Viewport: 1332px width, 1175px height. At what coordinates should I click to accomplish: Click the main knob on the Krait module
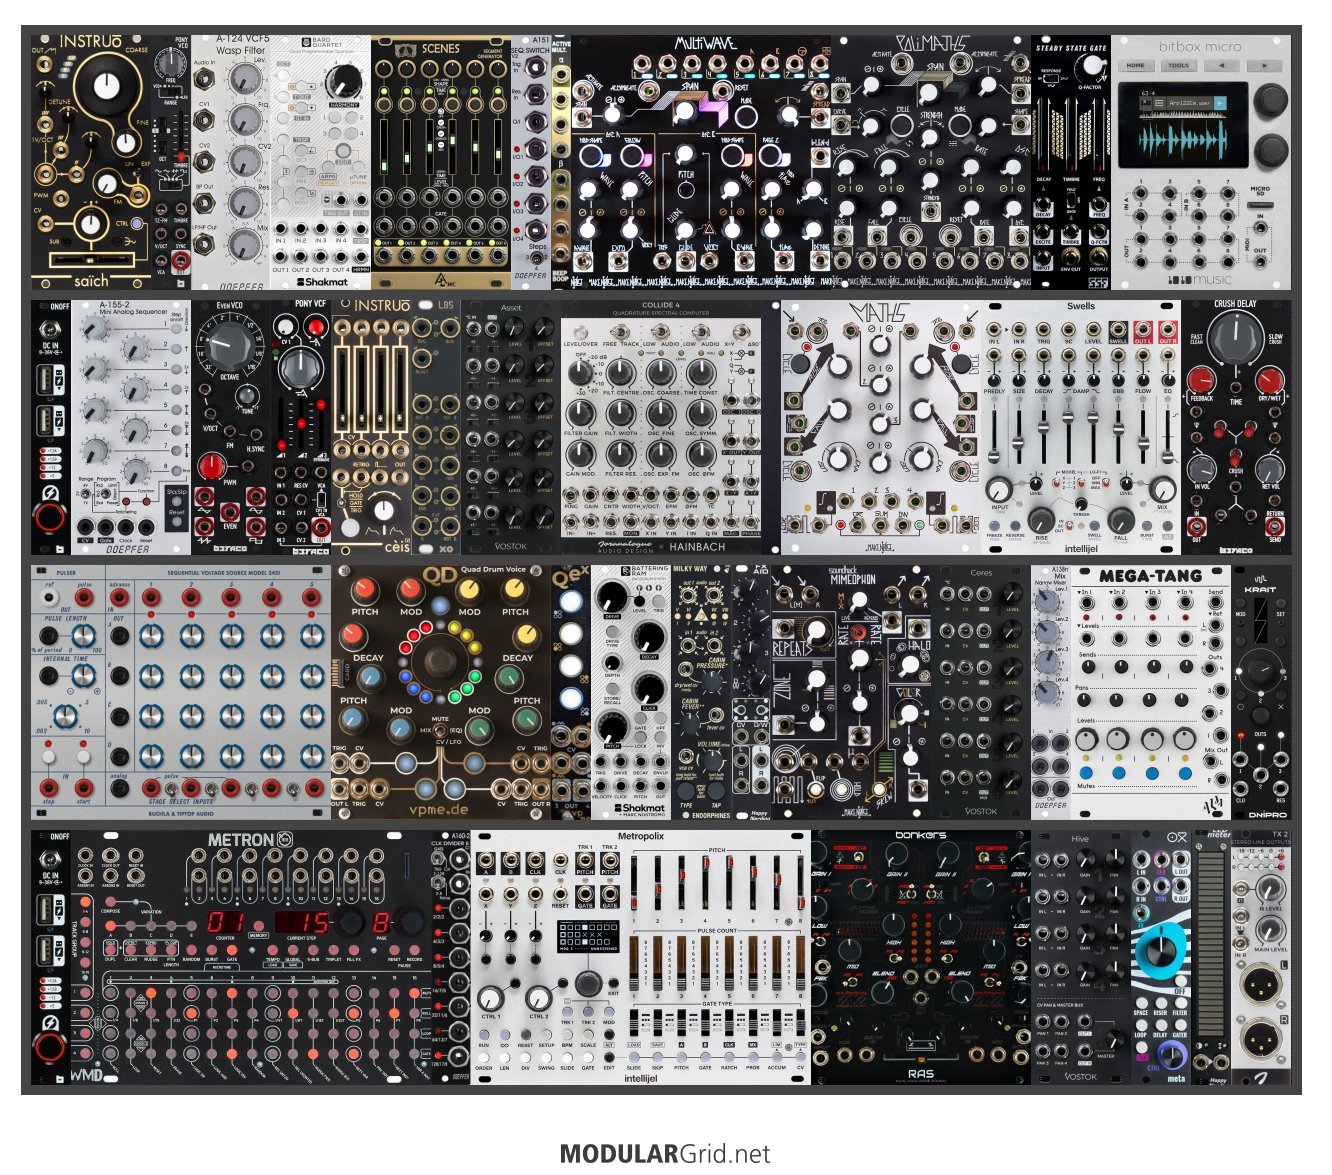(1261, 672)
